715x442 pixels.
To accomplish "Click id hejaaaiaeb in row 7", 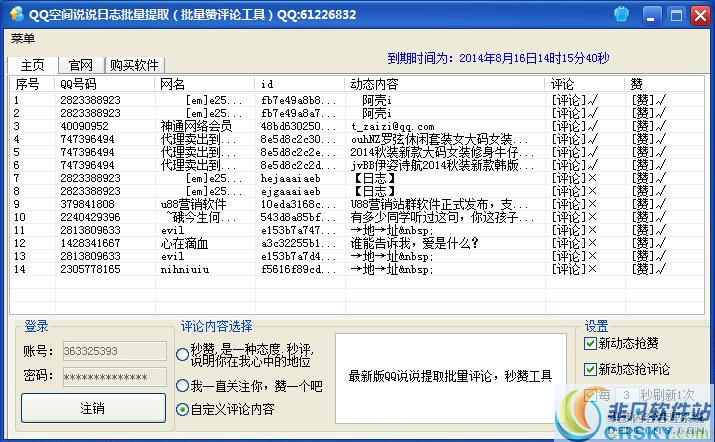I will point(290,178).
